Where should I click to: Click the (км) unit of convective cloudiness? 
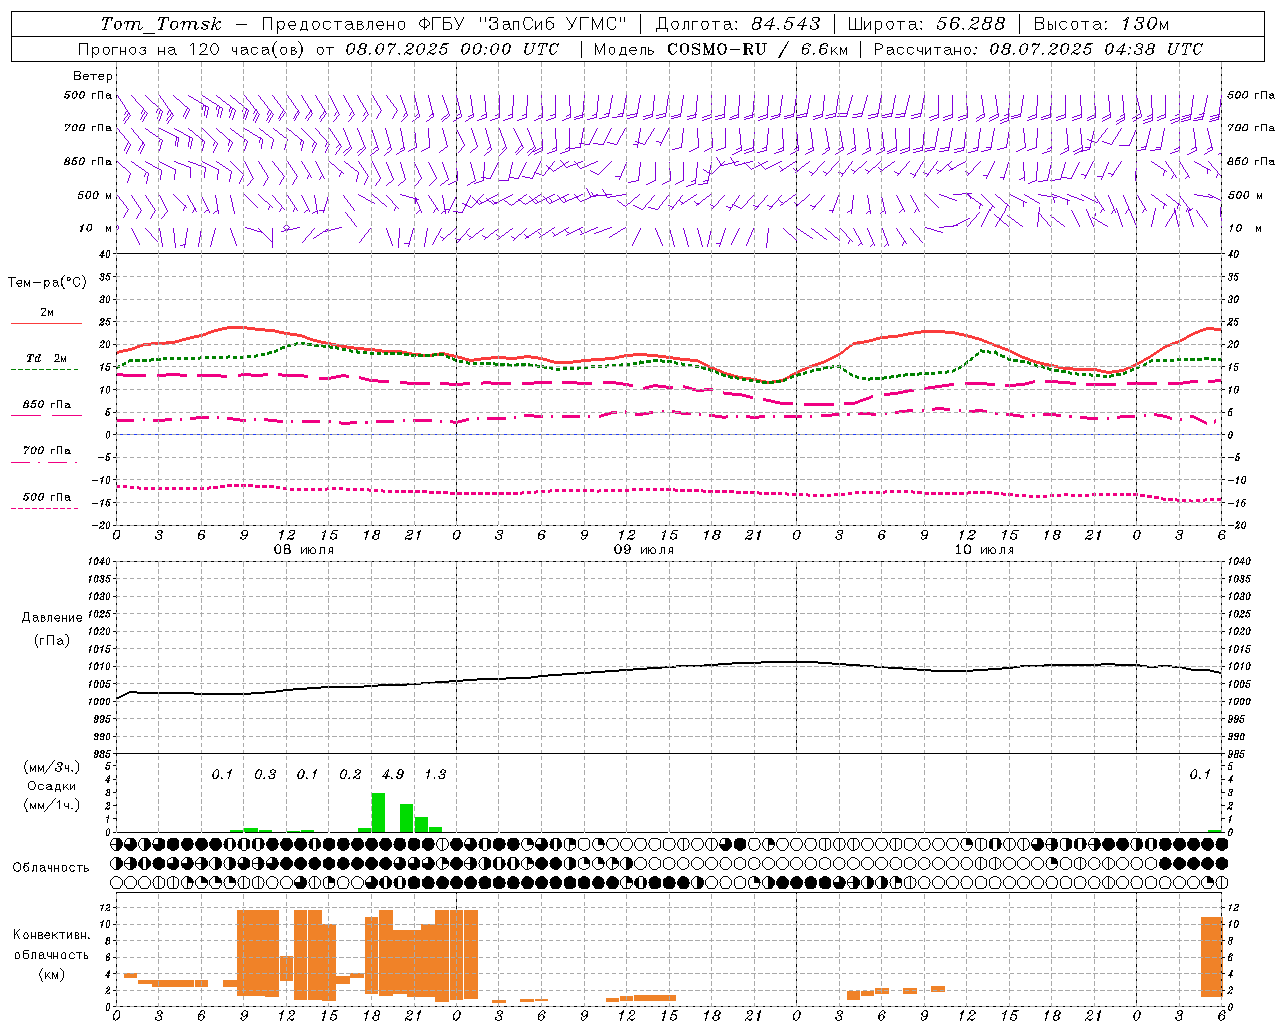click(x=52, y=974)
